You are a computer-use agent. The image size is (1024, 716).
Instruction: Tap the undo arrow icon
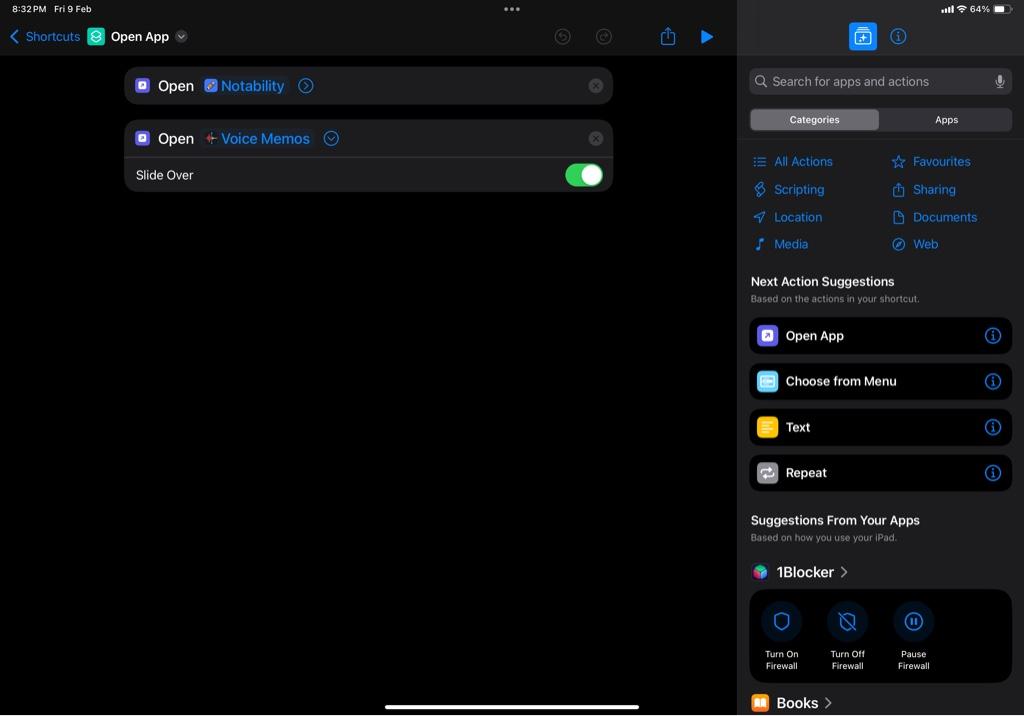pyautogui.click(x=562, y=37)
